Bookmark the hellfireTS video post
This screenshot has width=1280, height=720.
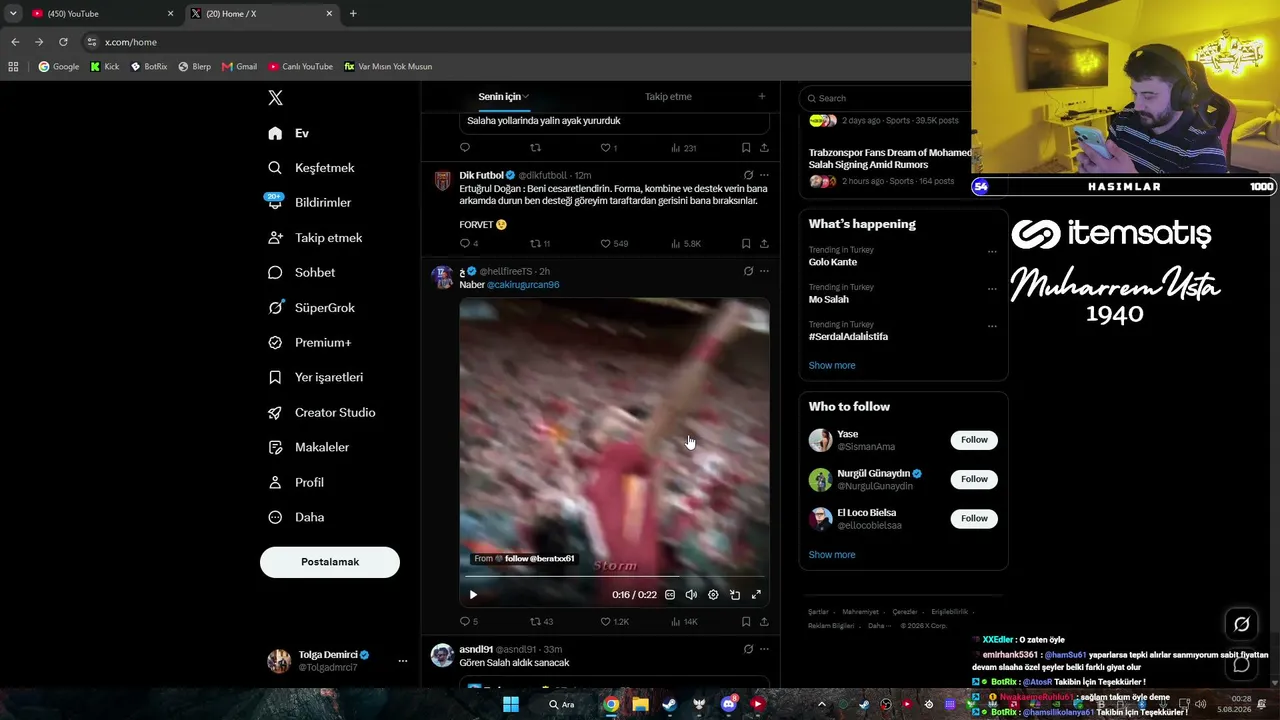point(746,622)
